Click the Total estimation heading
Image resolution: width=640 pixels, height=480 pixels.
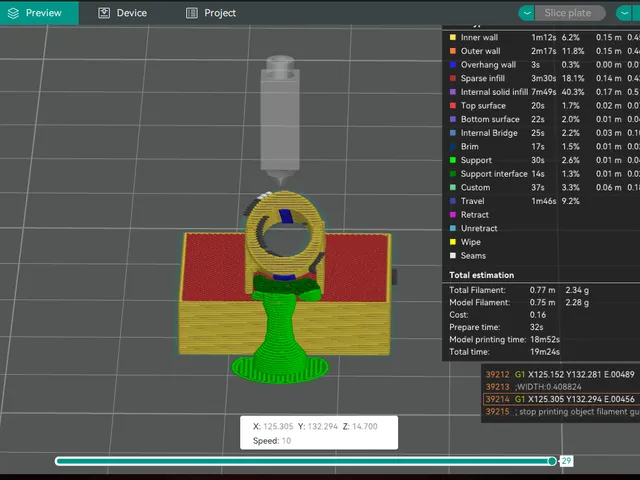pos(482,275)
